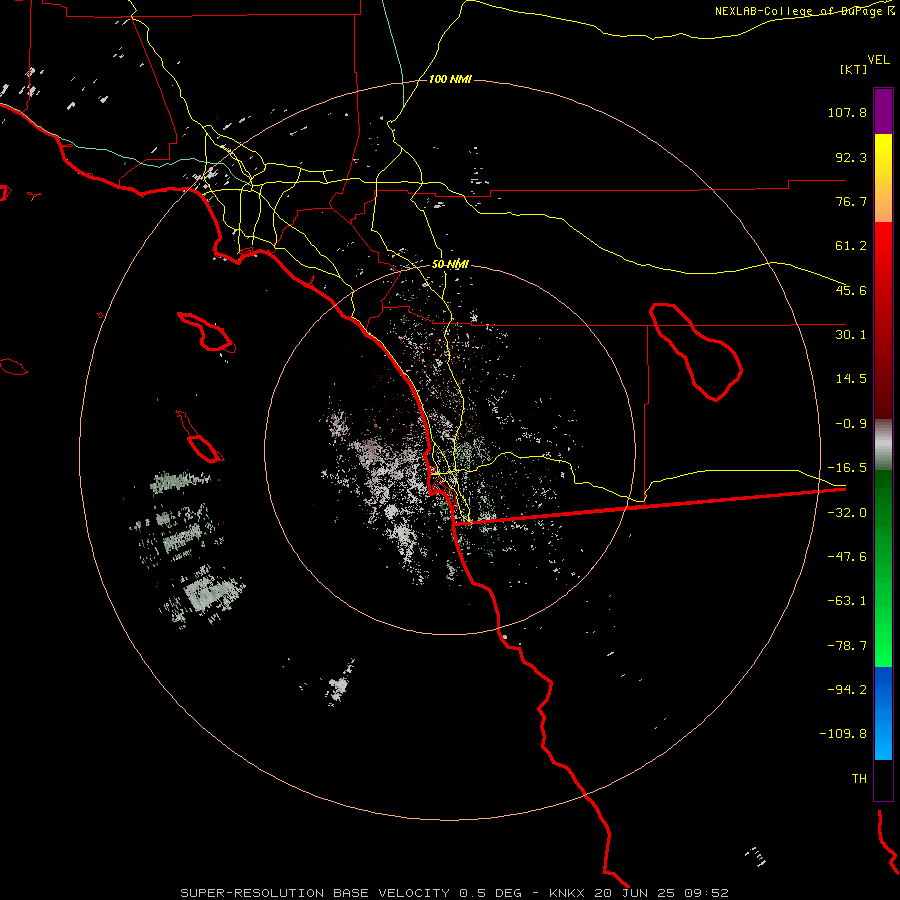Viewport: 900px width, 900px height.
Task: Click the -0.9 velocity scale value
Action: tap(851, 424)
